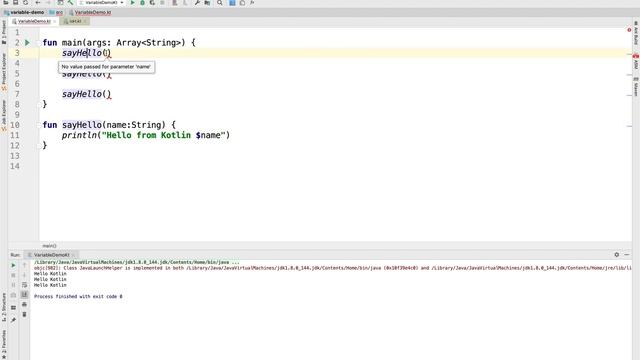Viewport: 640px width, 360px height.
Task: Click the Project Structure icon beside the wrench
Action: coord(207,2)
